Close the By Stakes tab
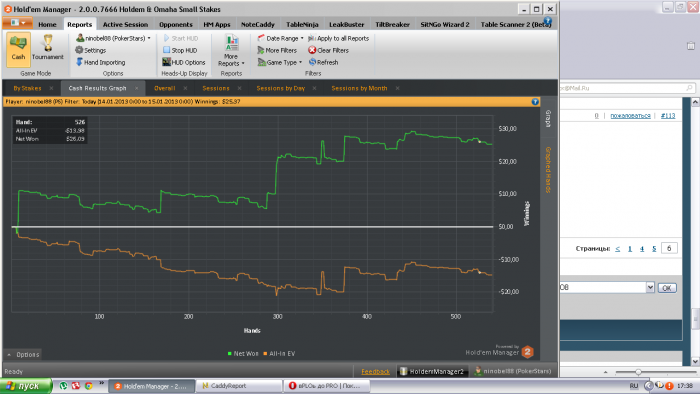Image resolution: width=700 pixels, height=394 pixels. tap(51, 88)
